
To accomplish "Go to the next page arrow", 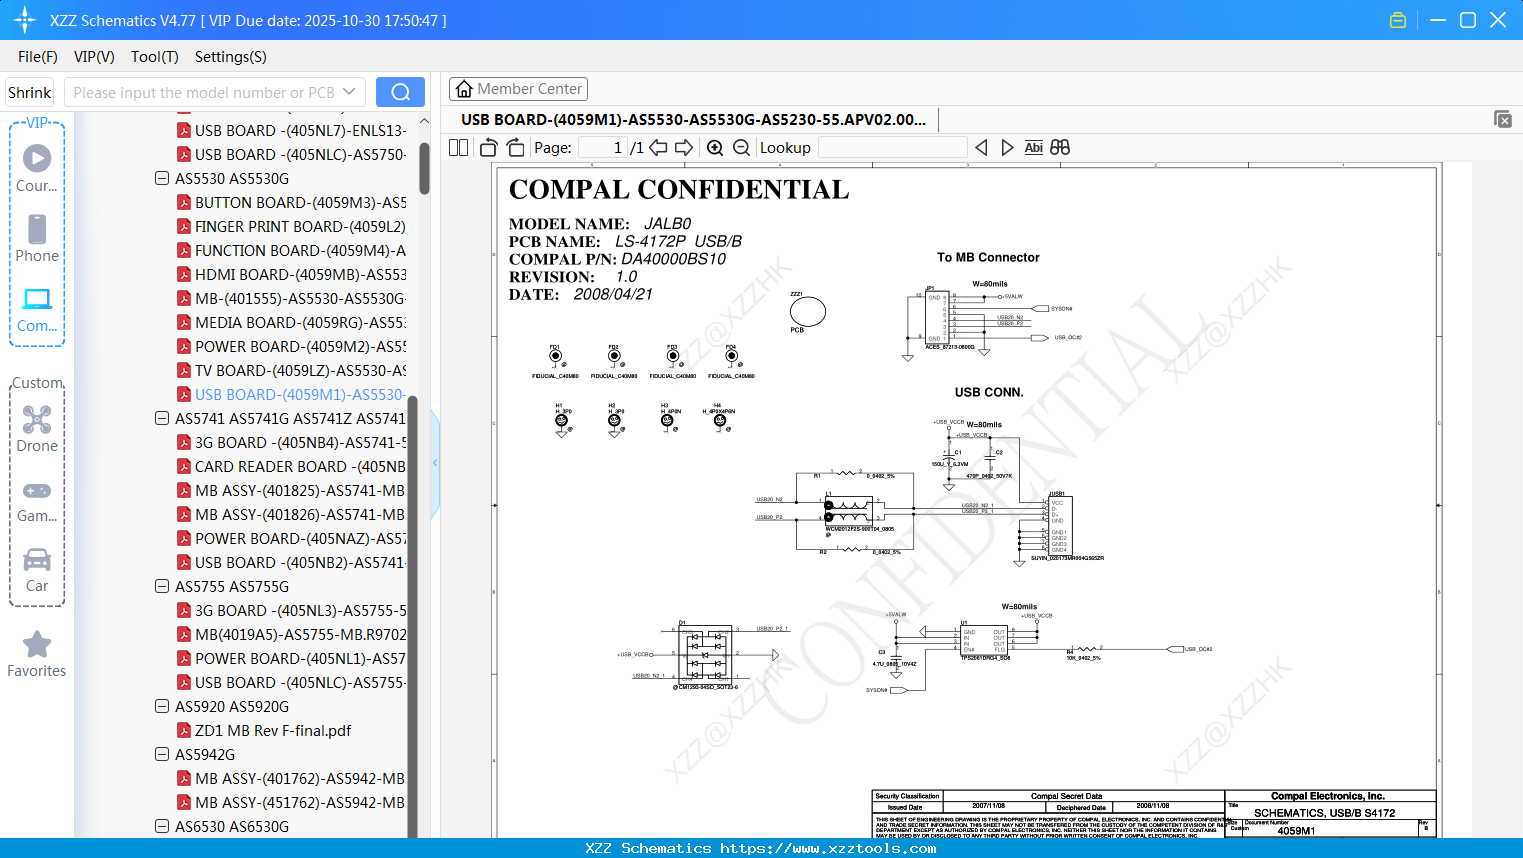I will click(x=684, y=148).
